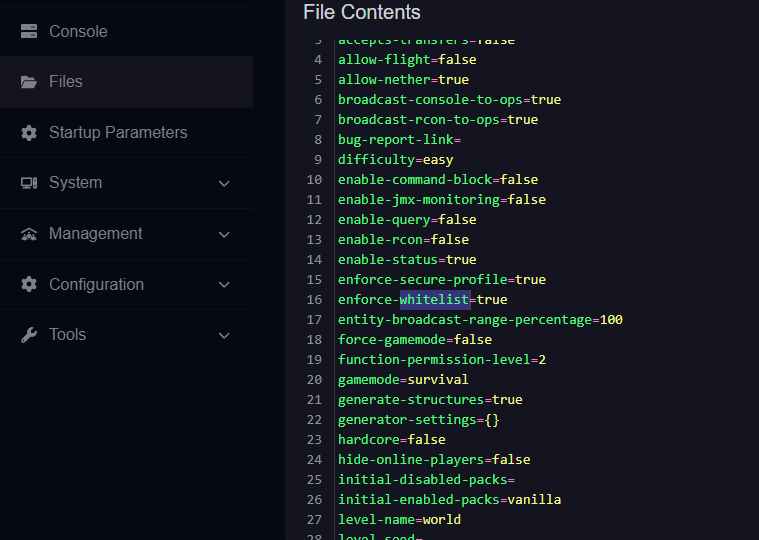The height and width of the screenshot is (540, 759).
Task: Click the gamemode=survival line
Action: 403,379
